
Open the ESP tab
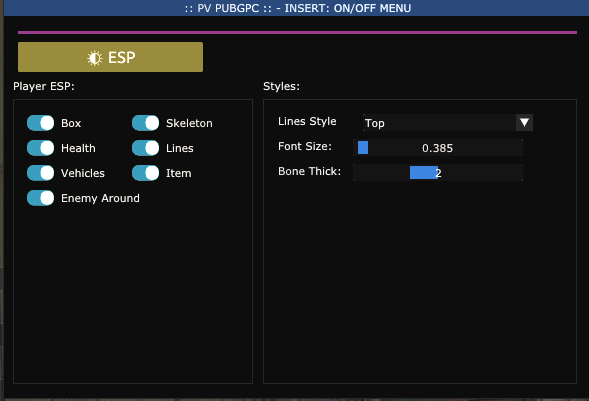(x=110, y=57)
